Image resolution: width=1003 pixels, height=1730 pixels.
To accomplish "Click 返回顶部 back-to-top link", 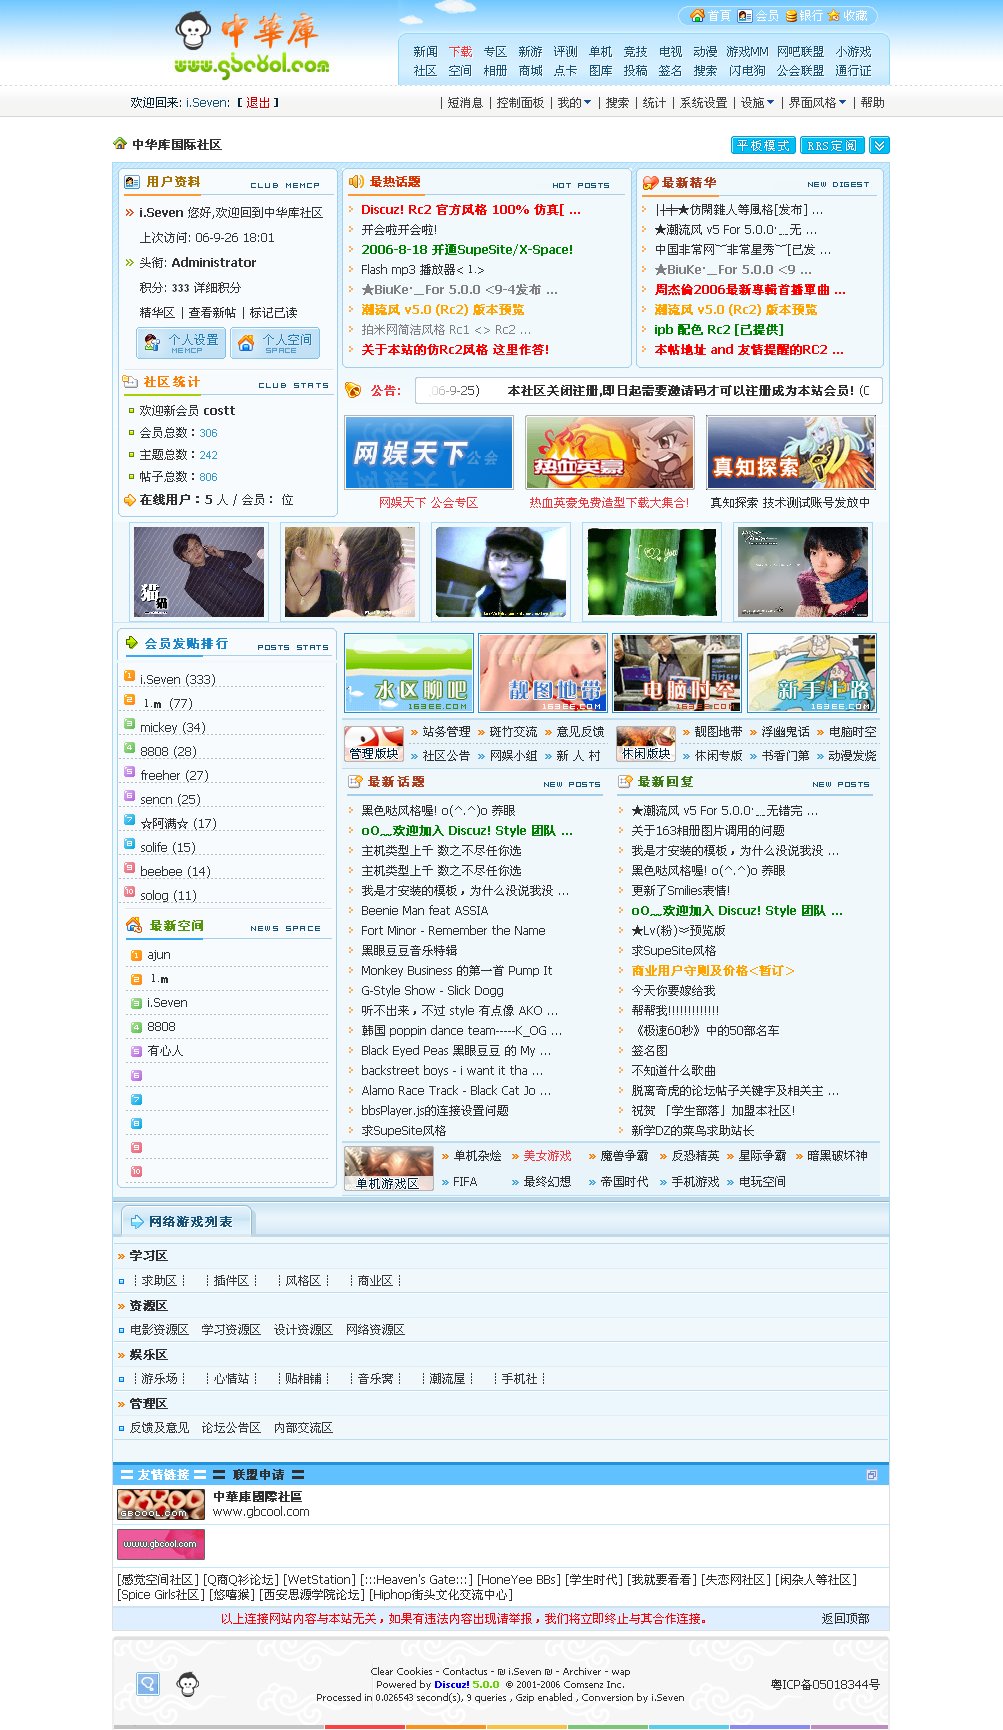I will click(845, 1618).
